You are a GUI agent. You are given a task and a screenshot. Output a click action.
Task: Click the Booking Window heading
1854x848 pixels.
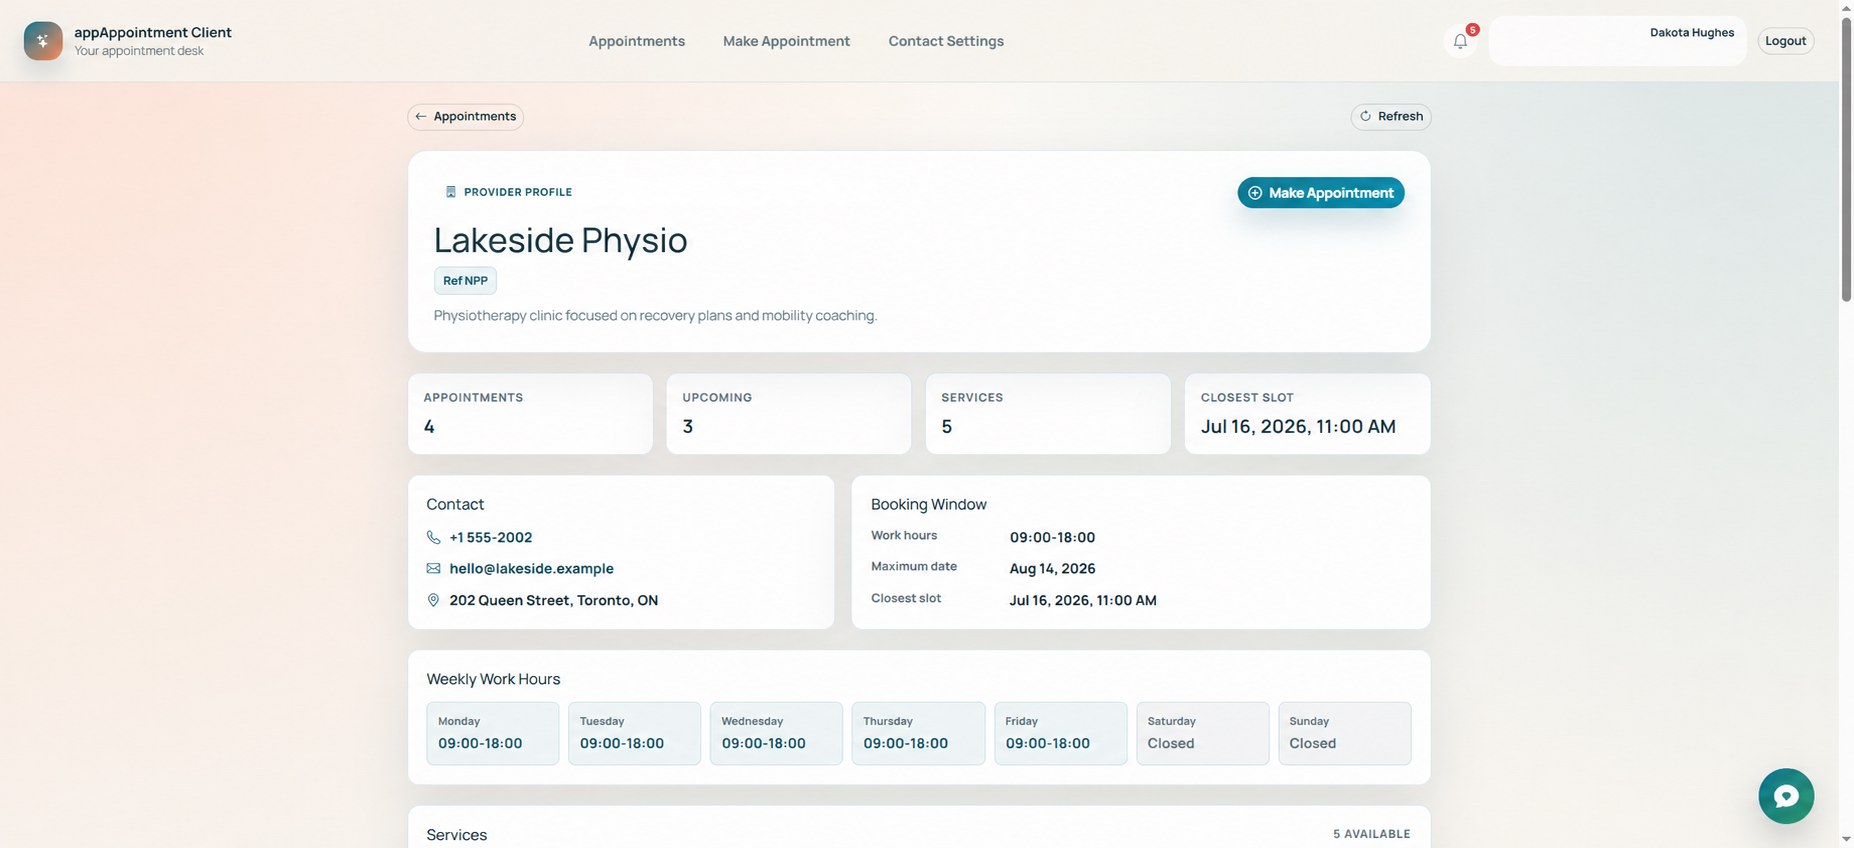[x=929, y=504]
